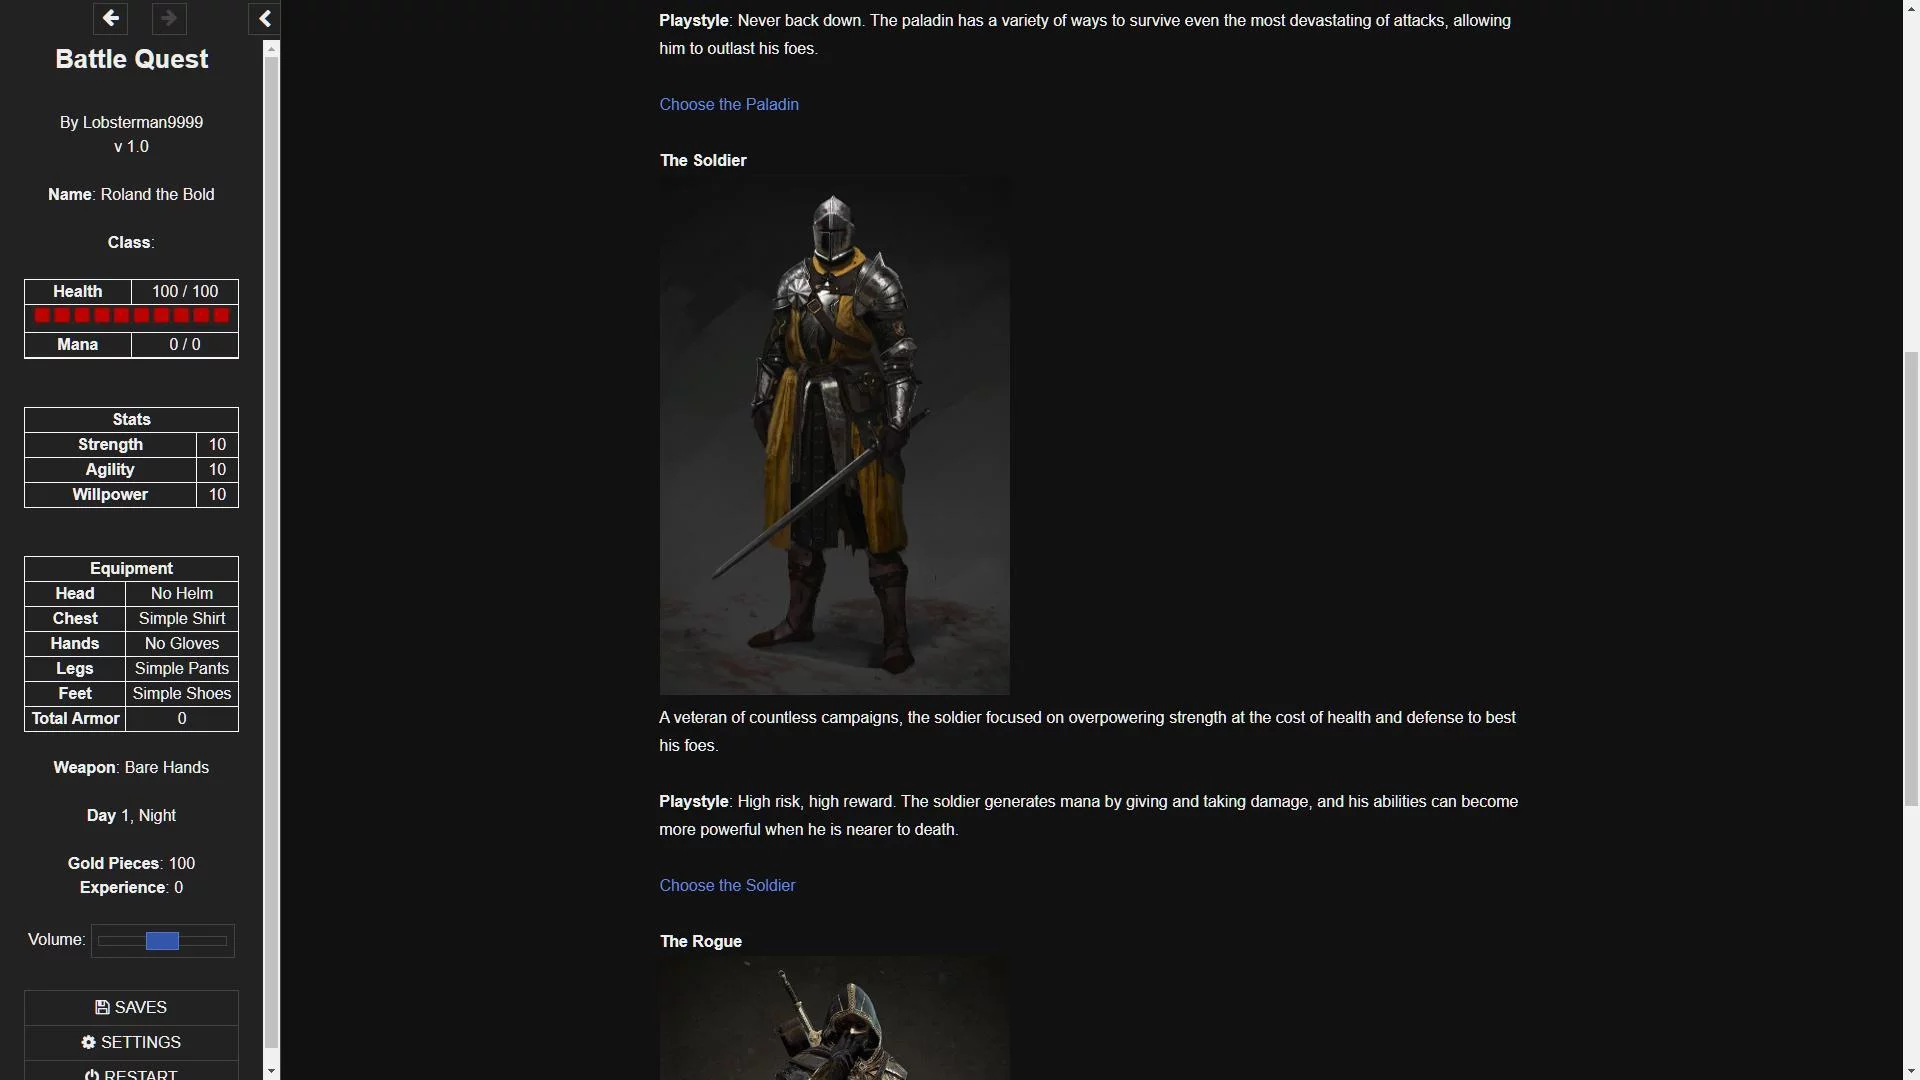Click the history forward arrow
Viewport: 1920px width, 1080px height.
(x=169, y=18)
